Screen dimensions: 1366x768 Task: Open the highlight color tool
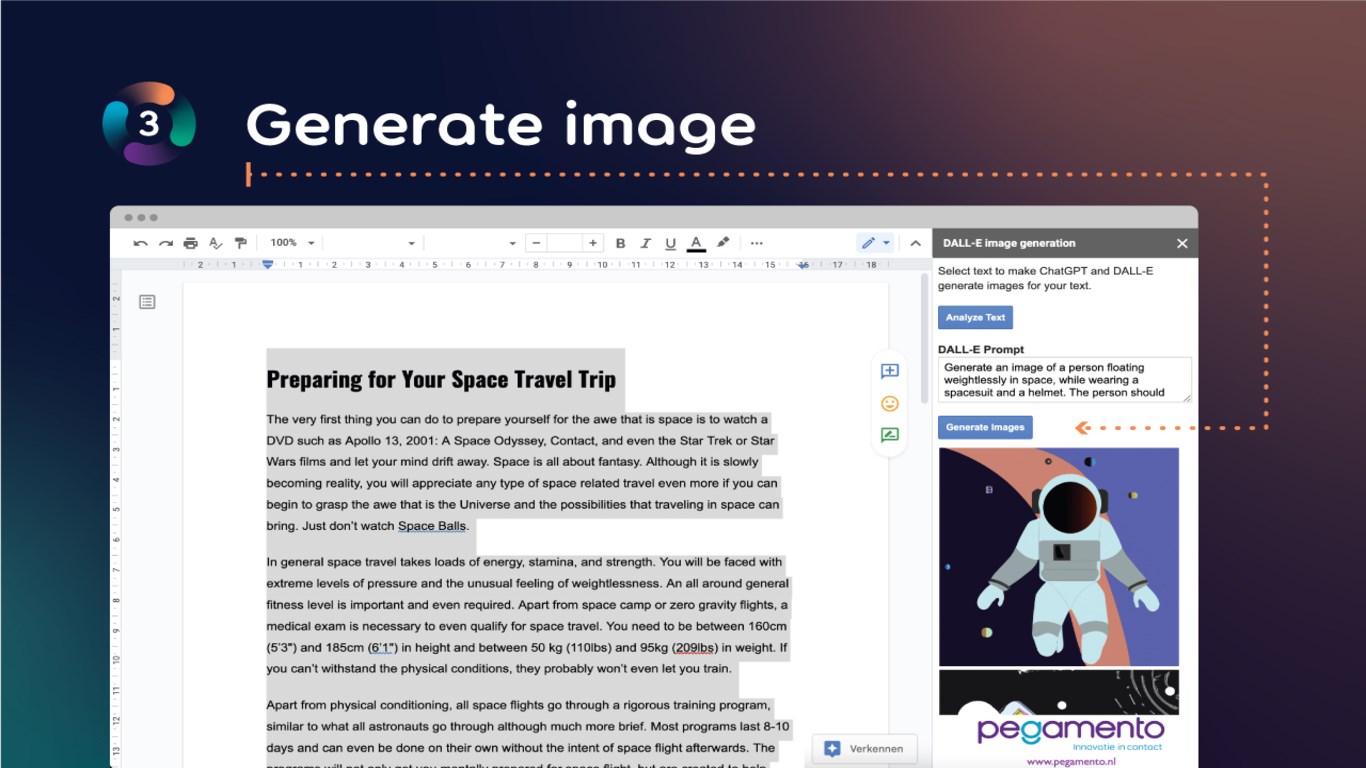pos(722,243)
